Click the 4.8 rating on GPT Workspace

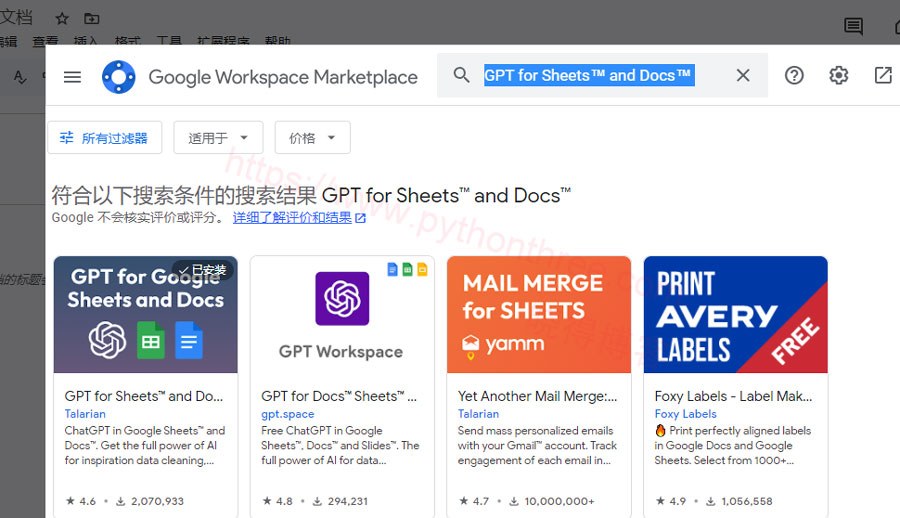click(x=278, y=501)
